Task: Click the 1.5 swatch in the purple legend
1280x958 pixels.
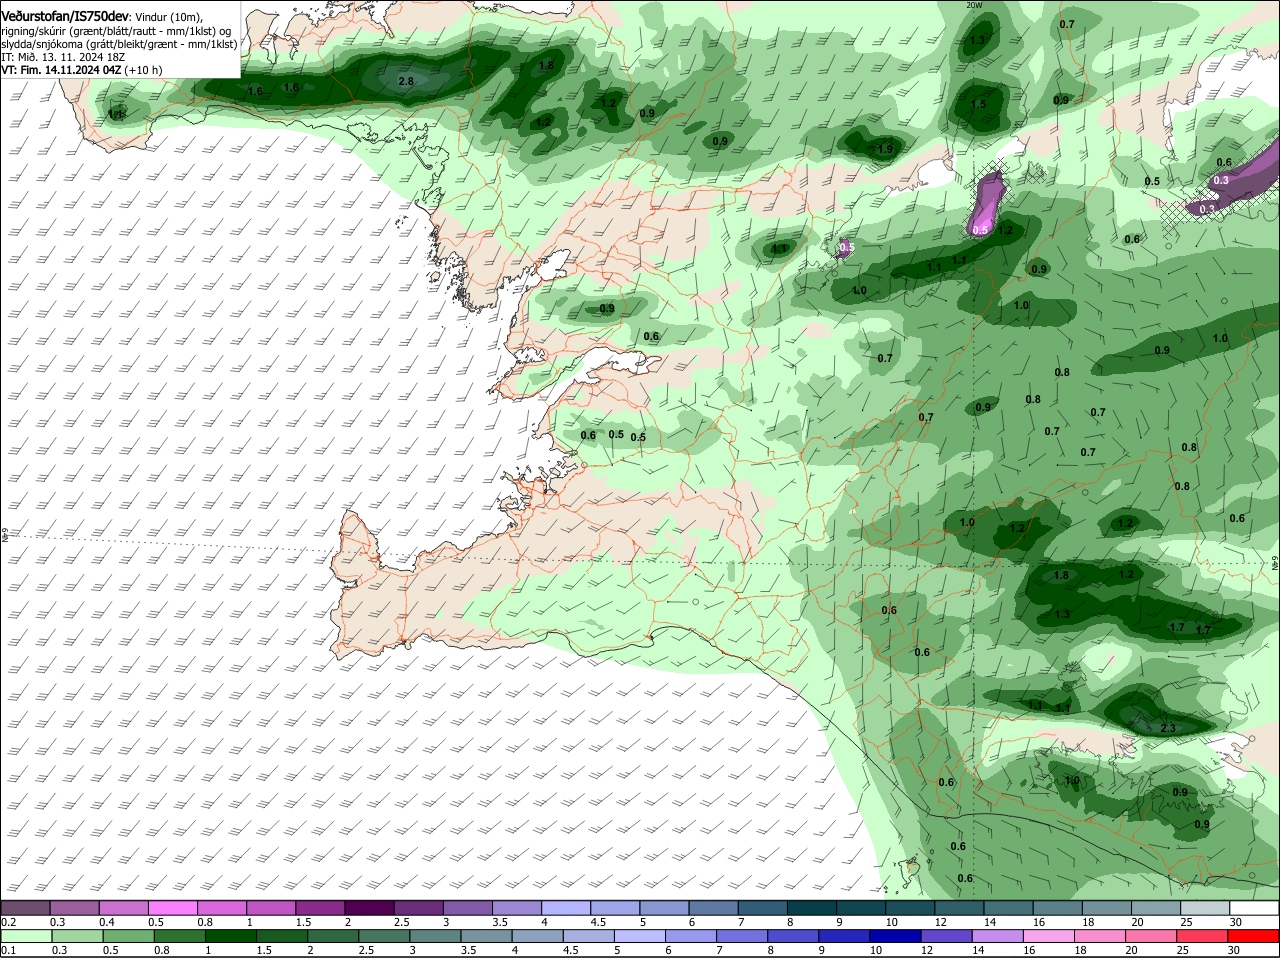Action: [320, 908]
